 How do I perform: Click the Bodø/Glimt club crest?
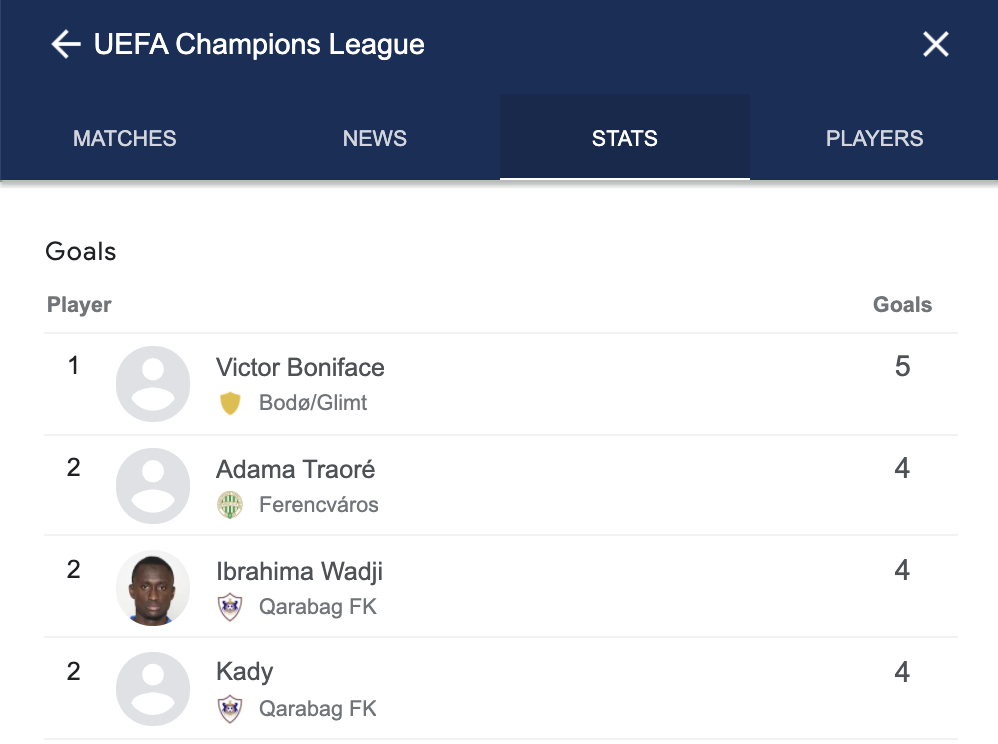click(x=230, y=403)
